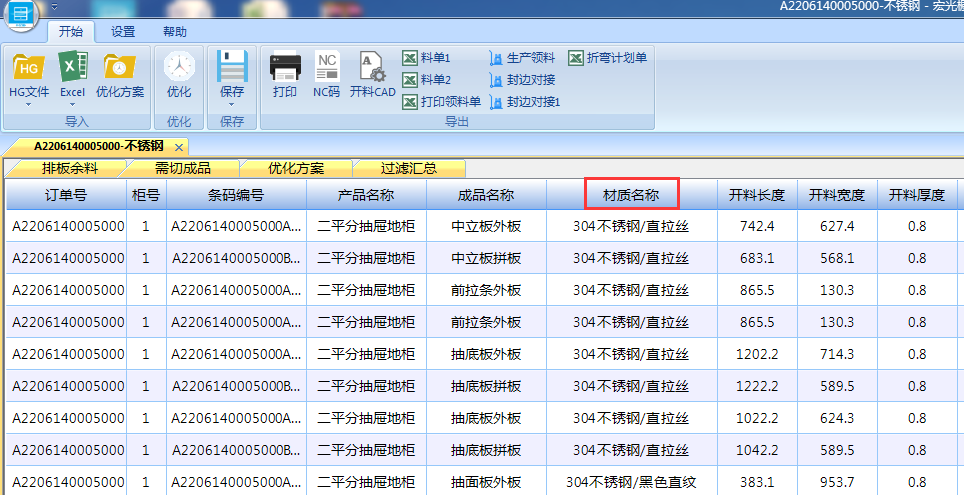
Task: Click the 封边对接 export item
Action: (x=523, y=80)
